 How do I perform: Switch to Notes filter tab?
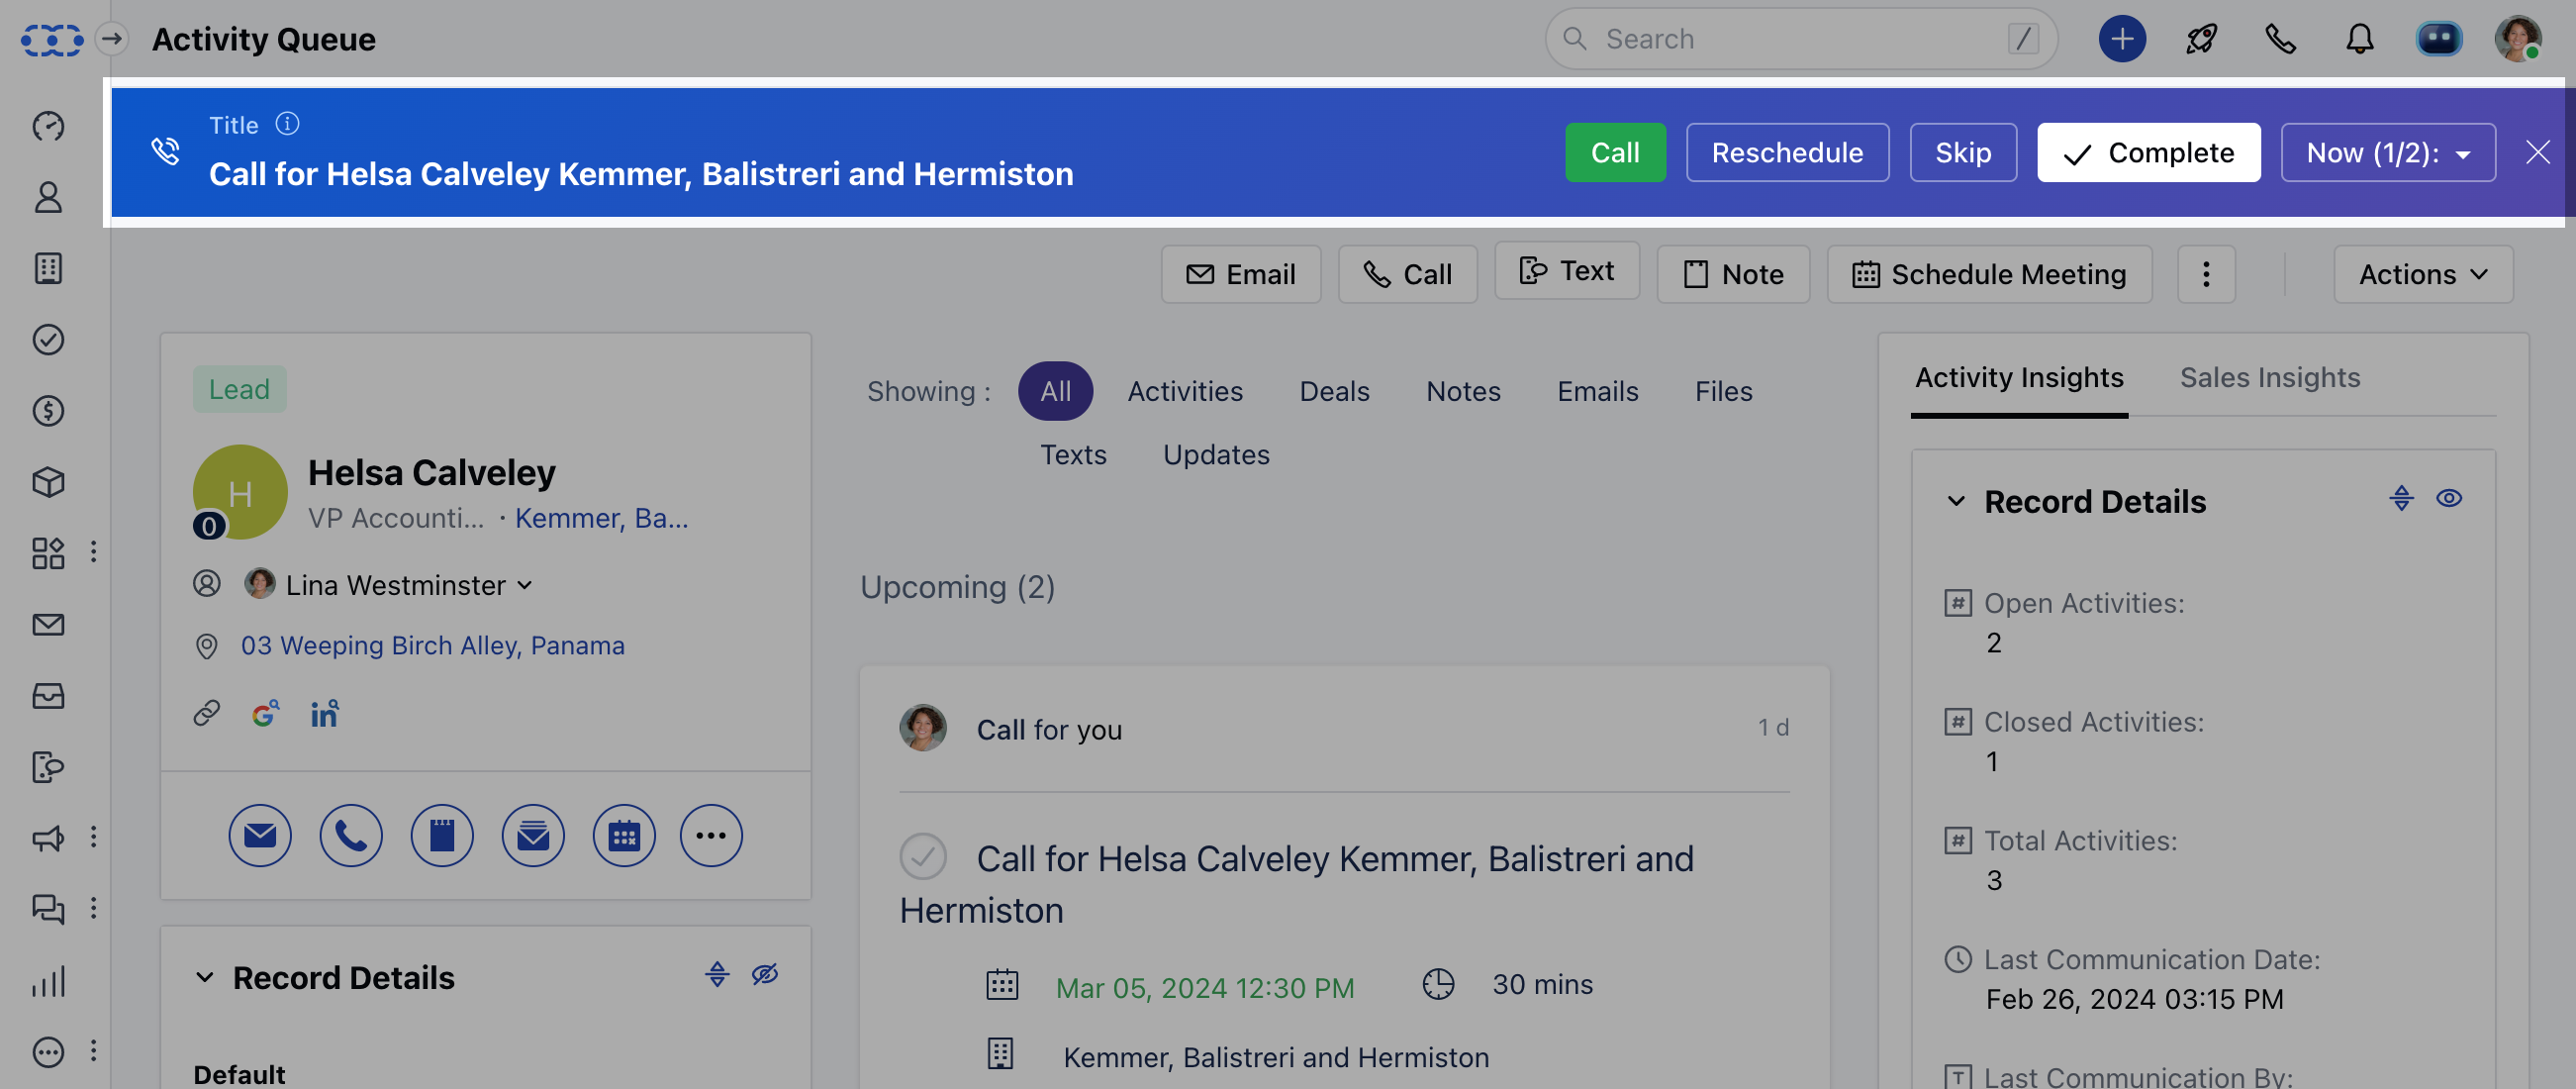1463,391
